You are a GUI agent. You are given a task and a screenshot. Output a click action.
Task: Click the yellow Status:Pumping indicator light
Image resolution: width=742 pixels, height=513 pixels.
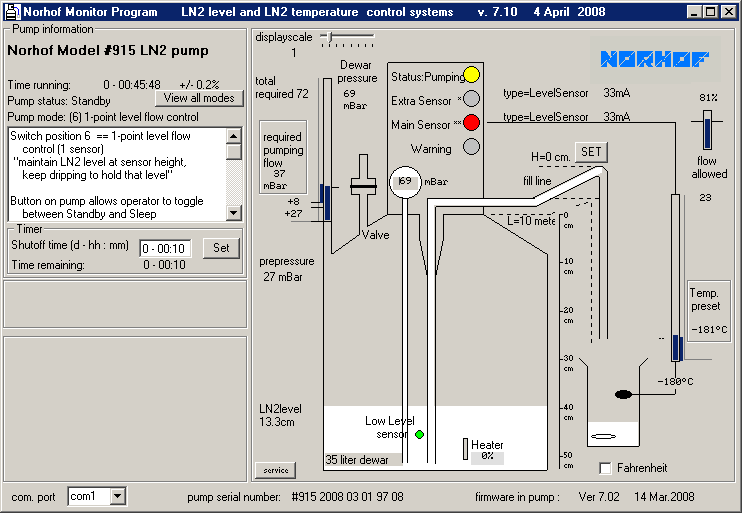tap(472, 75)
